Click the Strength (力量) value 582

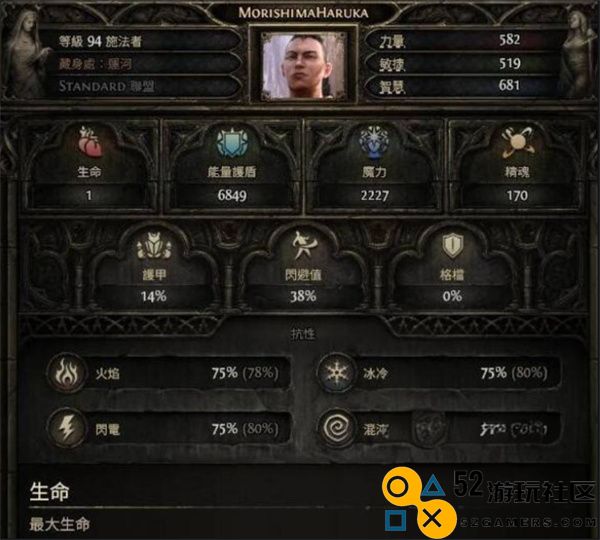pos(509,40)
